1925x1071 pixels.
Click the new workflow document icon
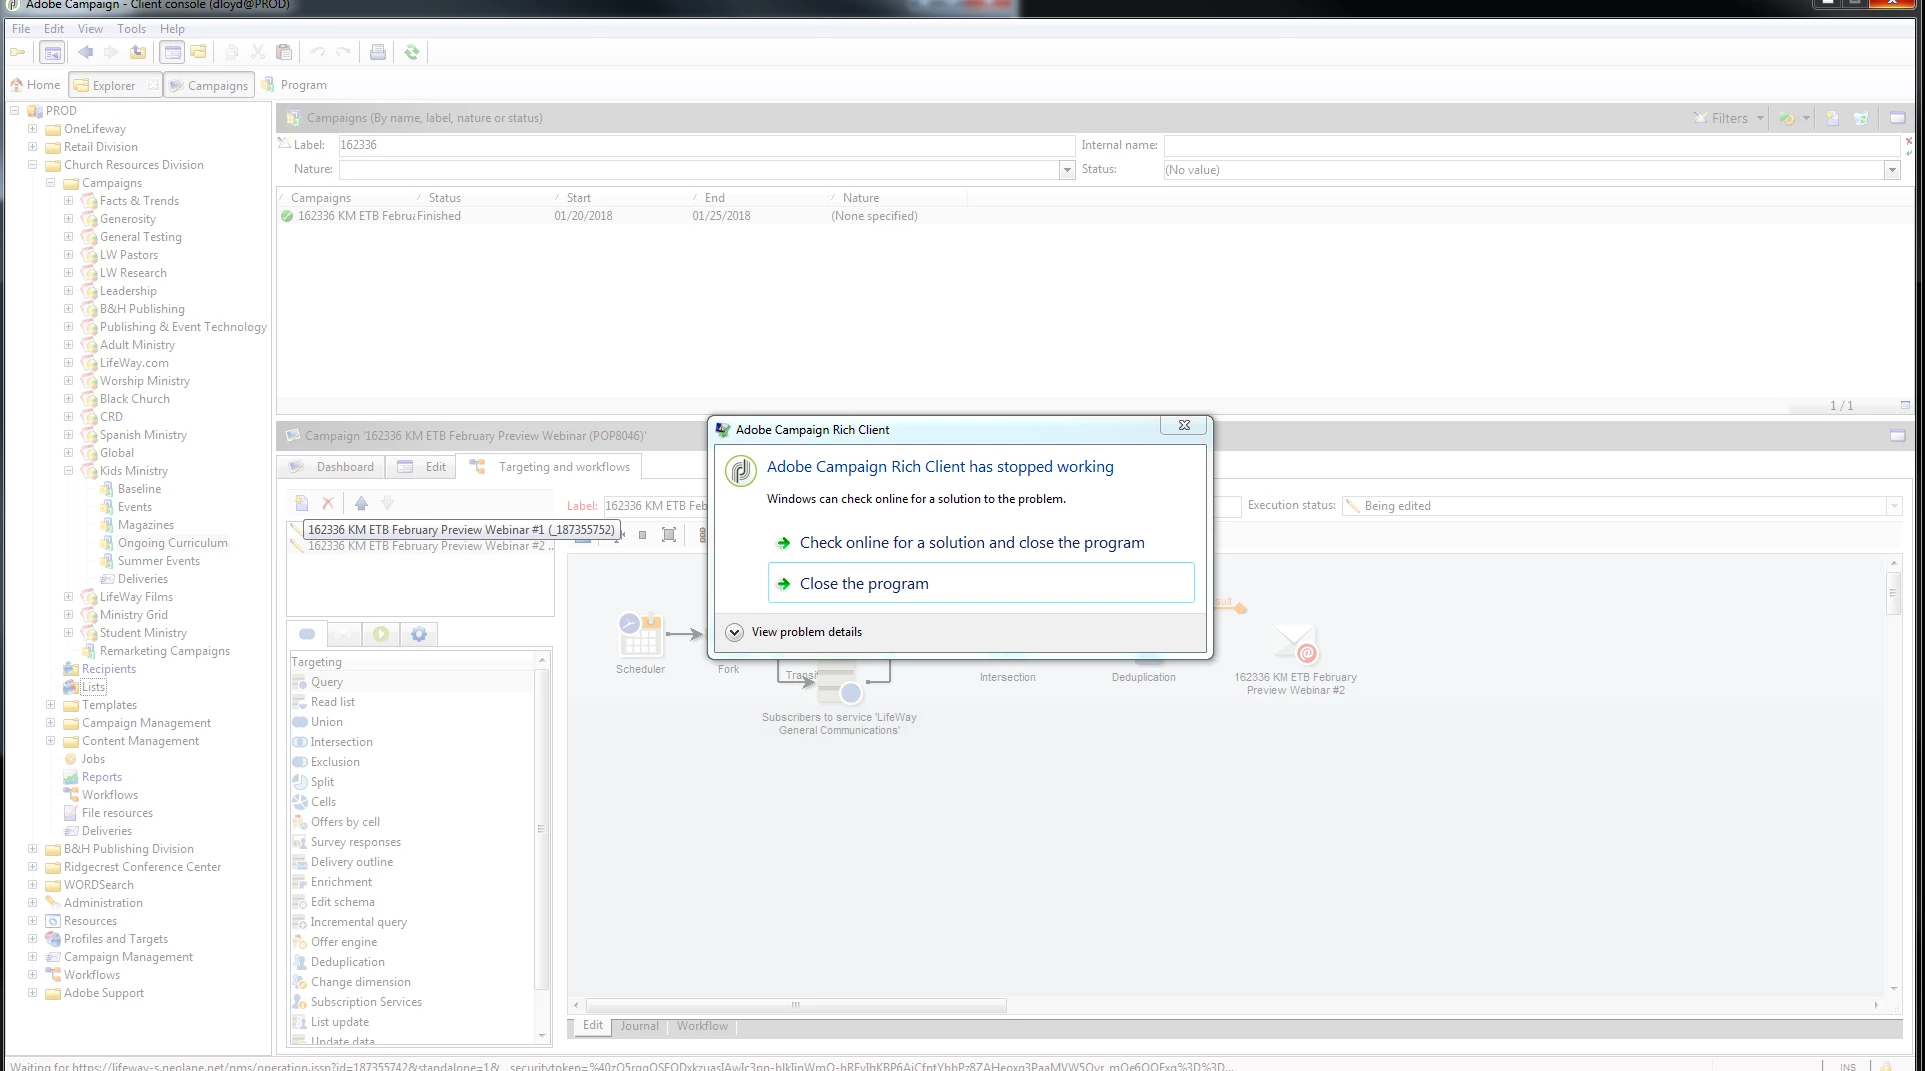(x=301, y=504)
